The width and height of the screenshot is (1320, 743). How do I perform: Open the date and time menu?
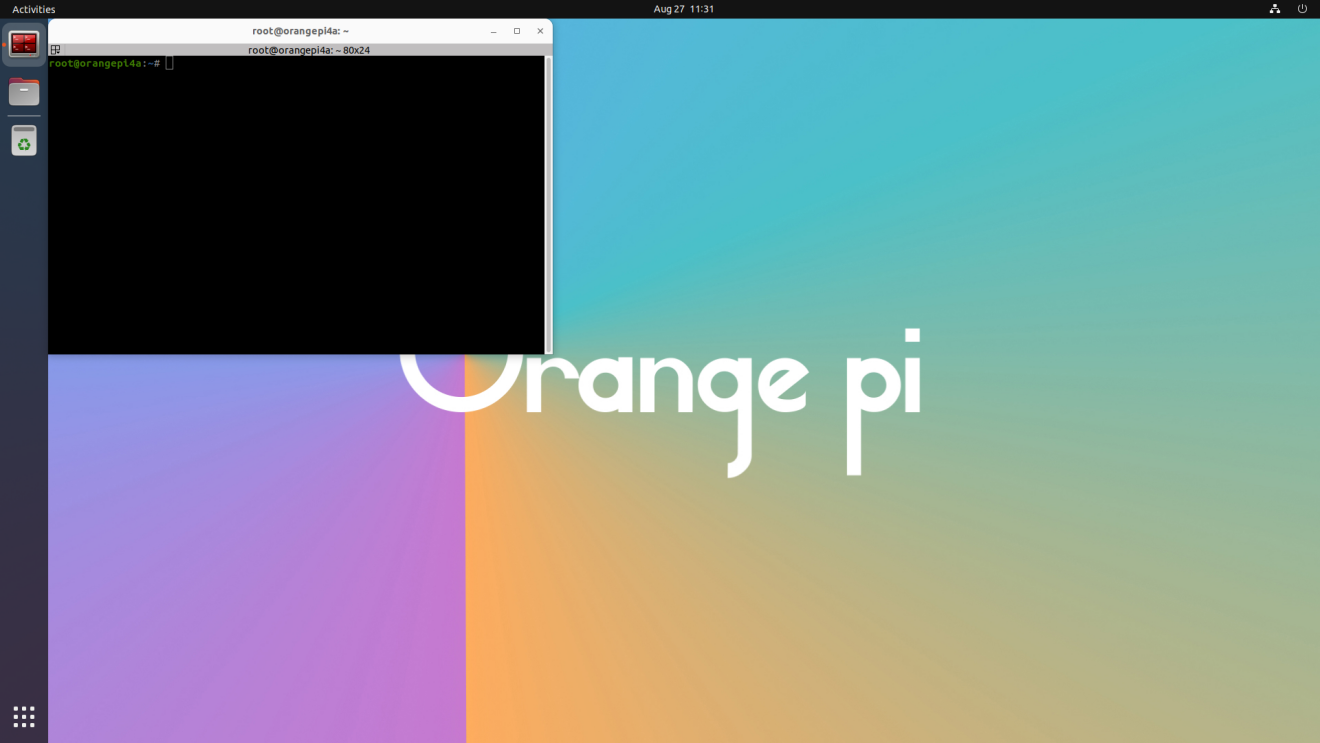point(684,9)
